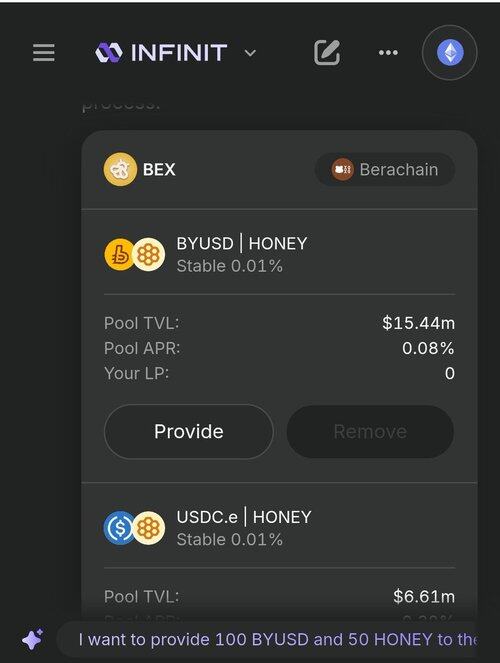Click the BYUSD token icon
This screenshot has width=500, height=663.
click(119, 254)
